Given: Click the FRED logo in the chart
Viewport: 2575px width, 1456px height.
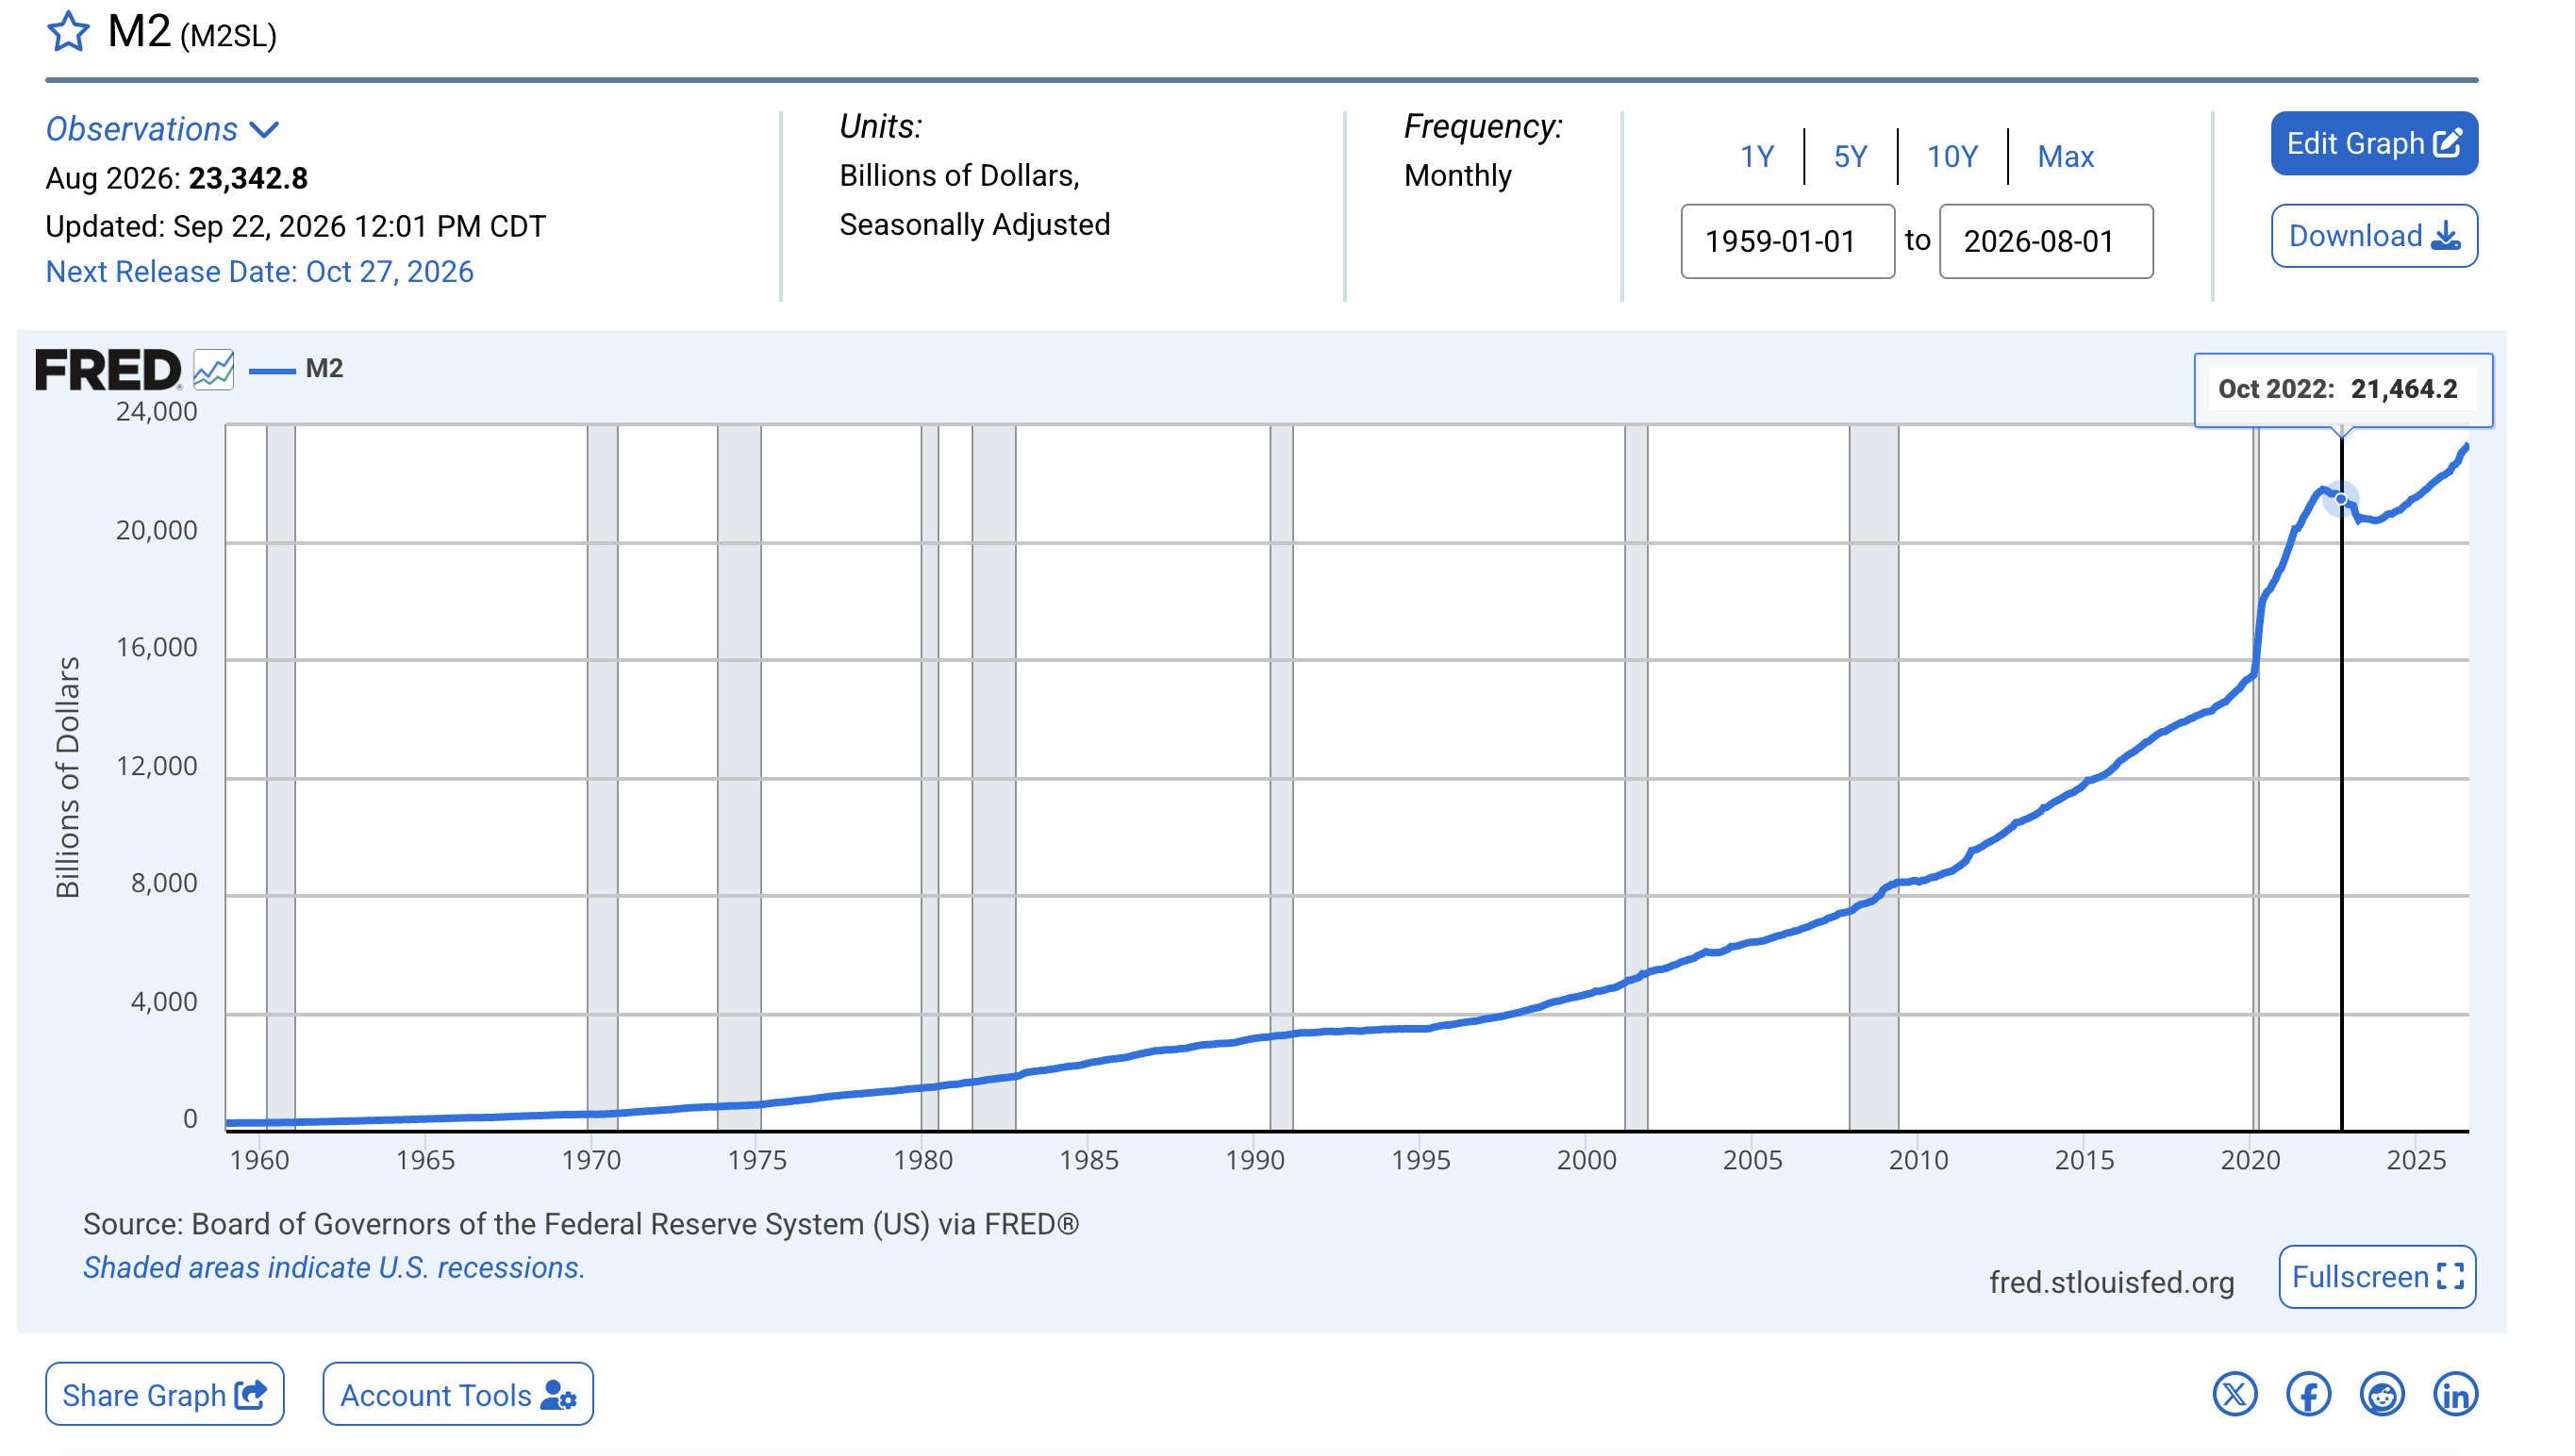Looking at the screenshot, I should 108,369.
